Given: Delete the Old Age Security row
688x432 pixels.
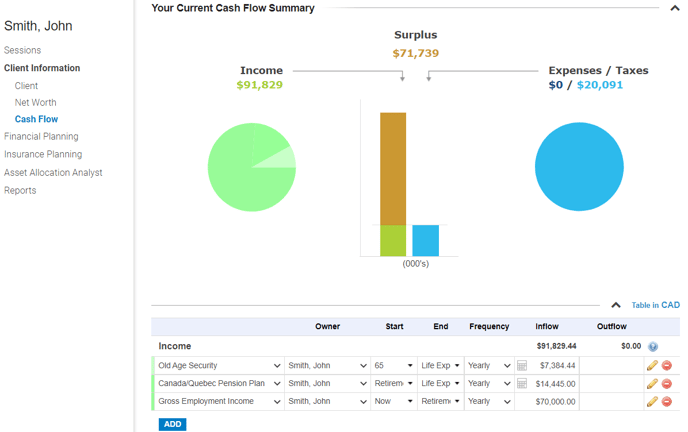Looking at the screenshot, I should click(667, 366).
